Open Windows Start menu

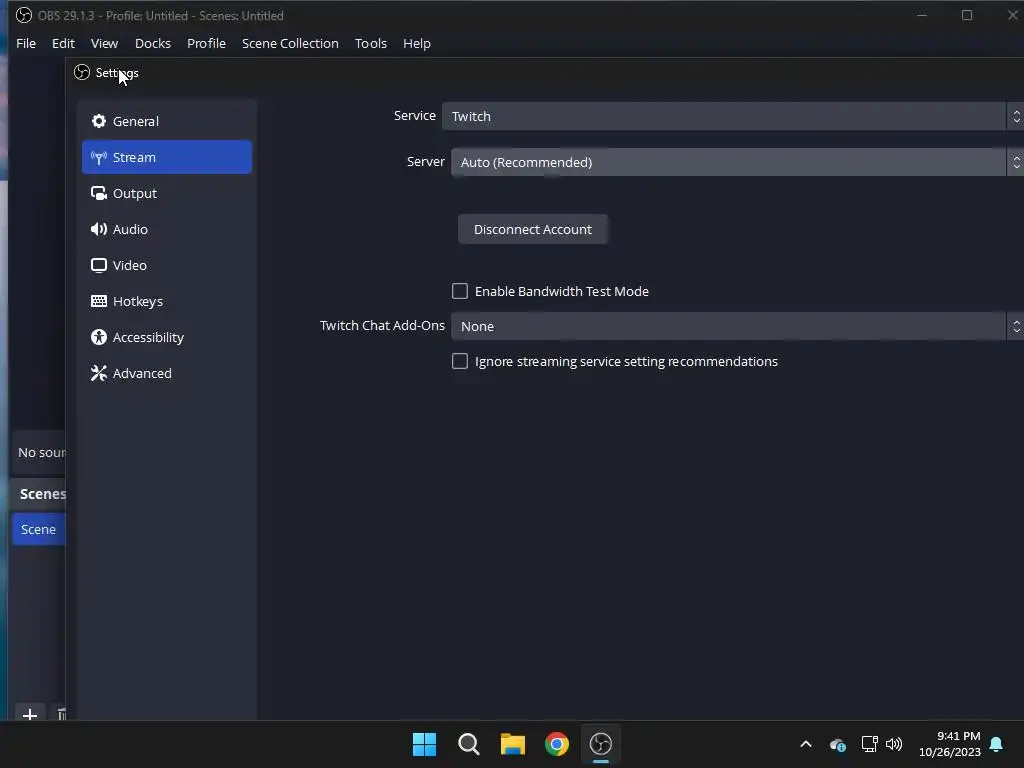tap(424, 744)
